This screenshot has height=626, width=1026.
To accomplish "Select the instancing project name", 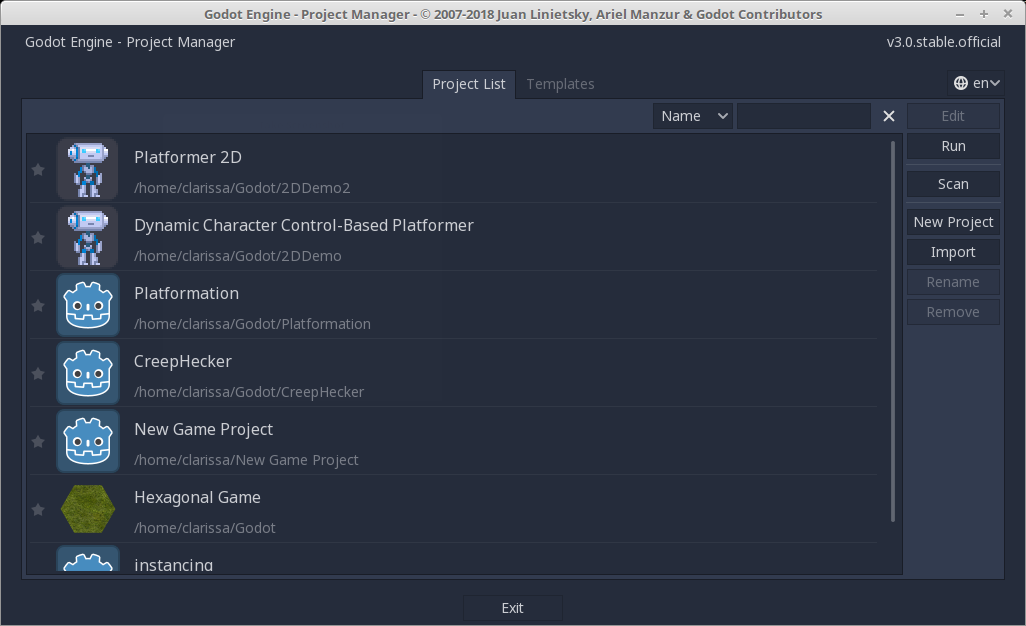I will (x=173, y=565).
